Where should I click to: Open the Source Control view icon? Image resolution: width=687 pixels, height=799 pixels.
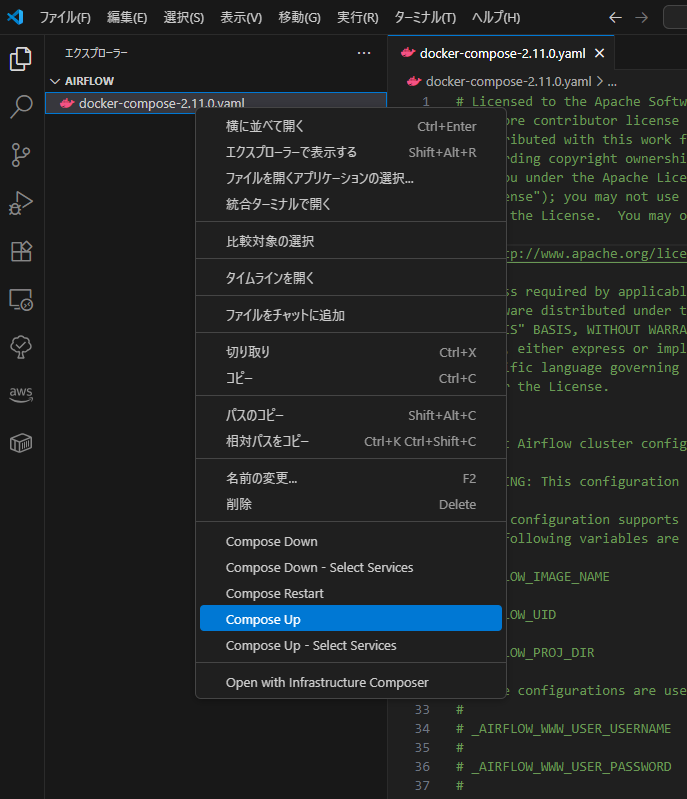point(21,155)
